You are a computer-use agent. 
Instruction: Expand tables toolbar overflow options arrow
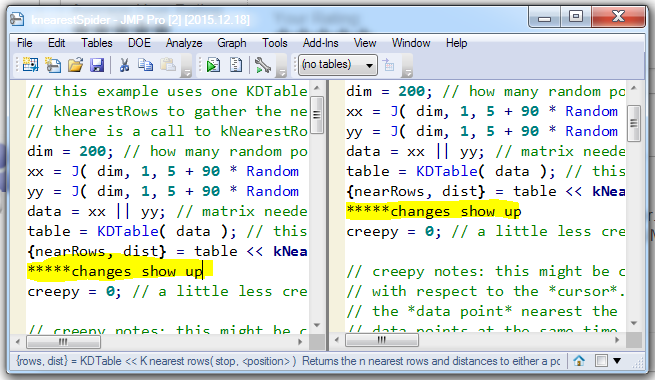tap(408, 73)
